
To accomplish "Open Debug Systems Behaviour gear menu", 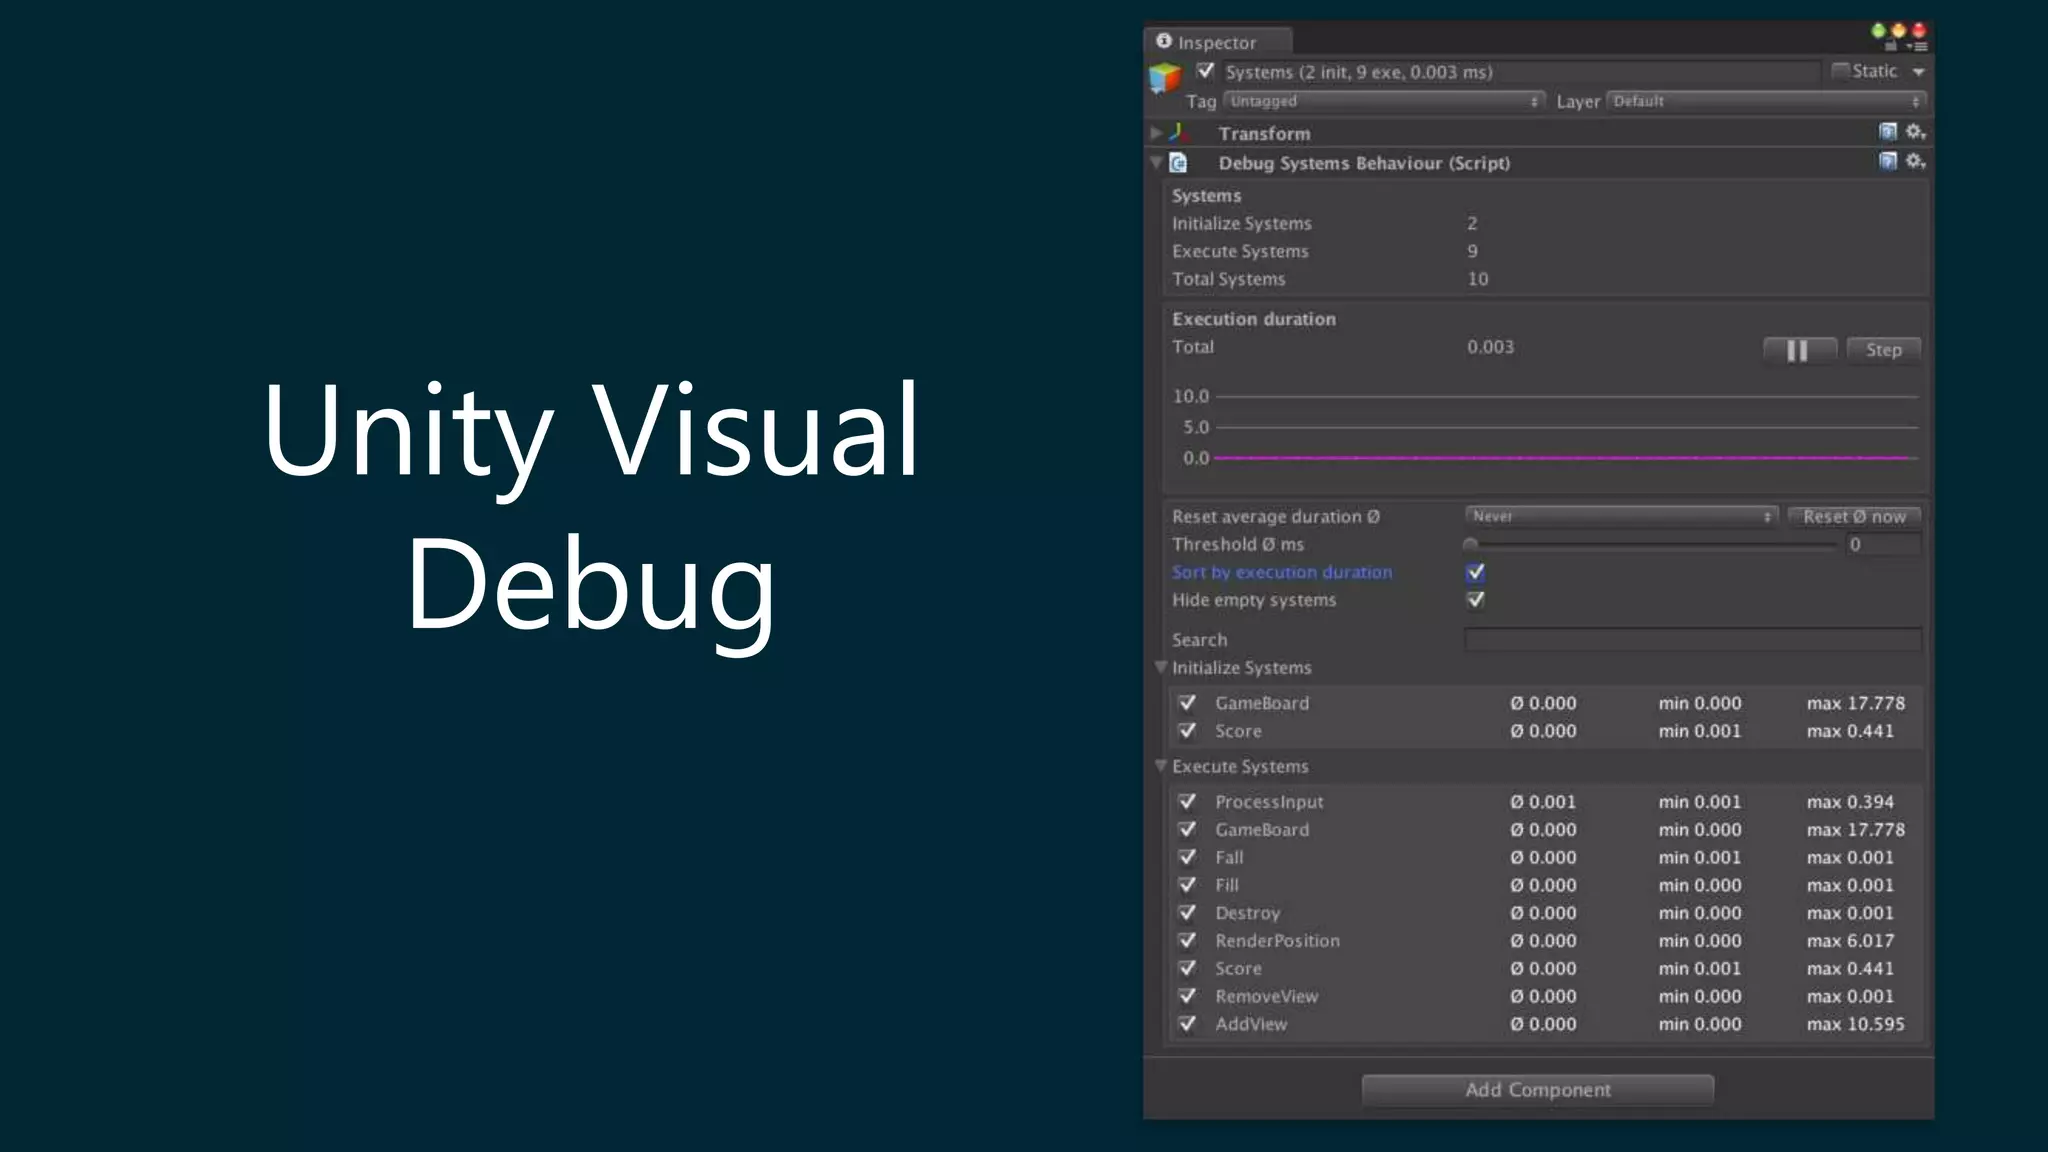I will click(1916, 162).
